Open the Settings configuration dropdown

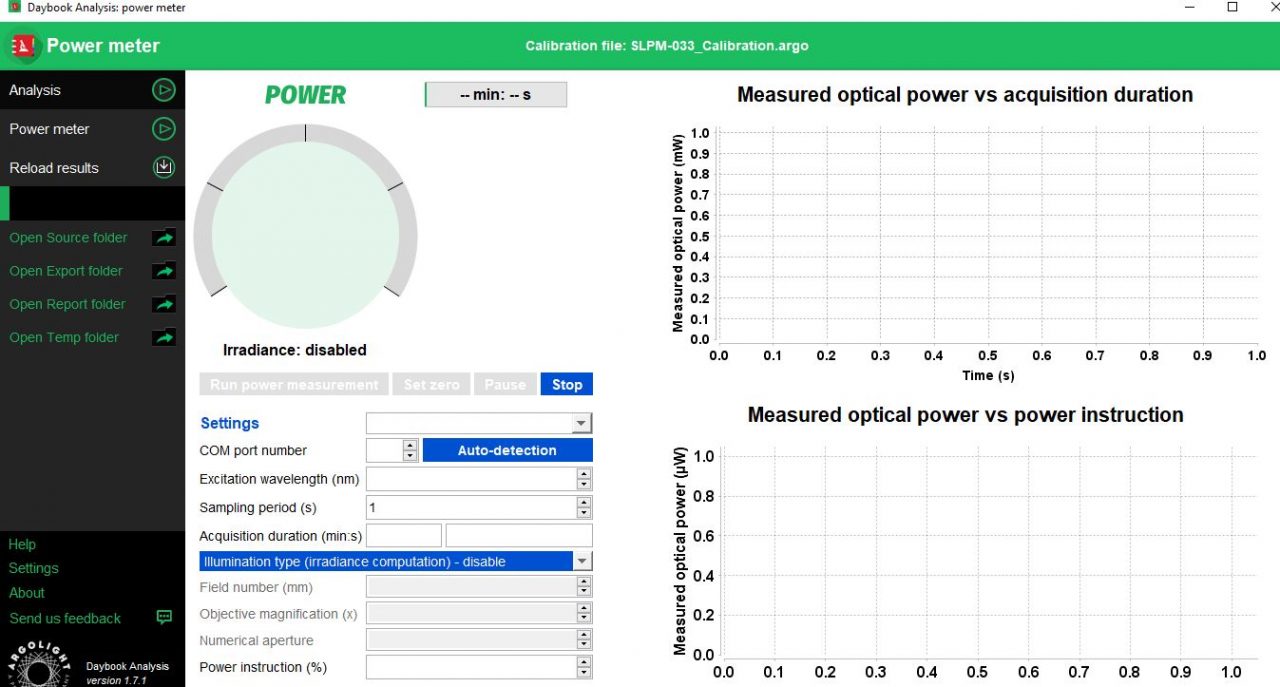pyautogui.click(x=582, y=422)
